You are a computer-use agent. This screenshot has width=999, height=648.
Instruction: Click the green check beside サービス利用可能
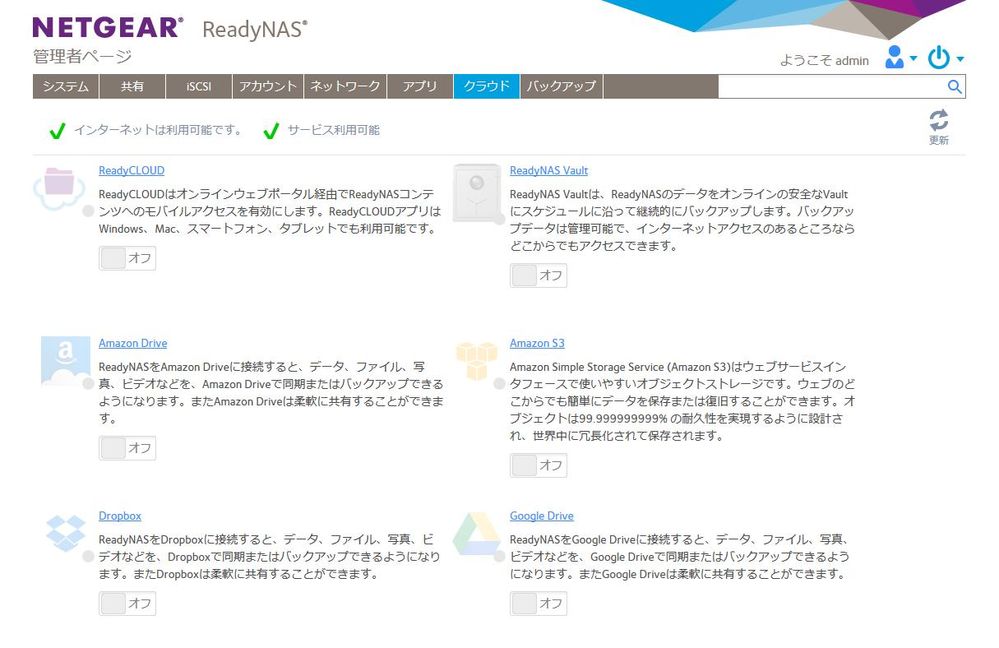271,131
